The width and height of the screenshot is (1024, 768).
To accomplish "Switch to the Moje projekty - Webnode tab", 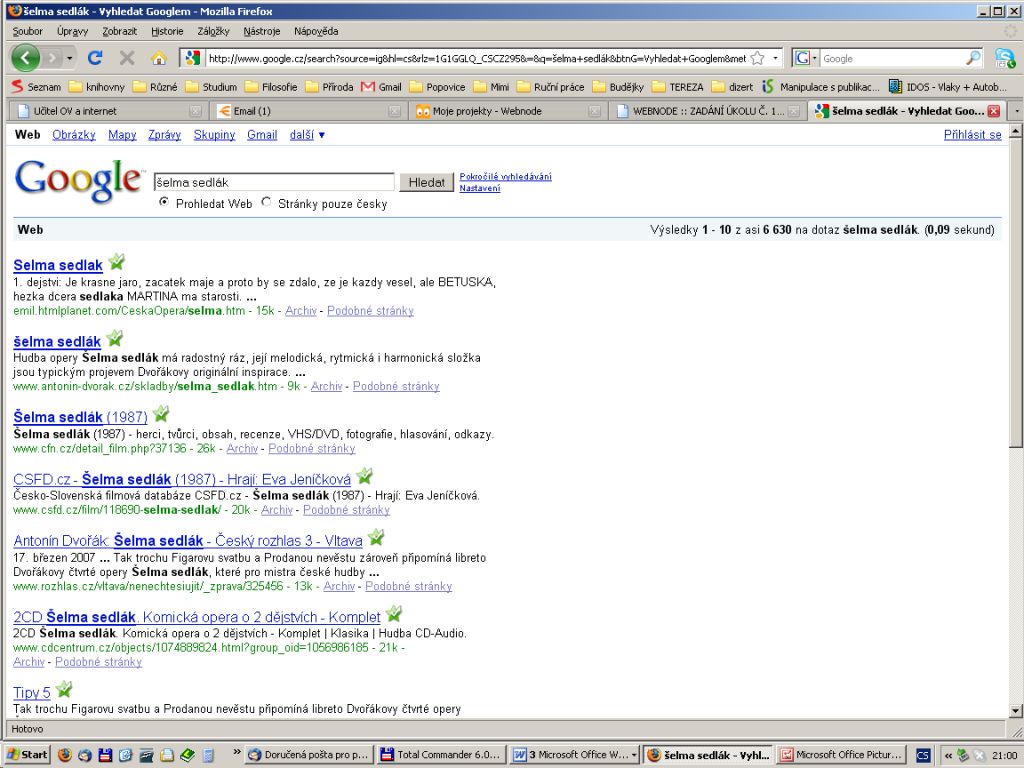I will 507,111.
